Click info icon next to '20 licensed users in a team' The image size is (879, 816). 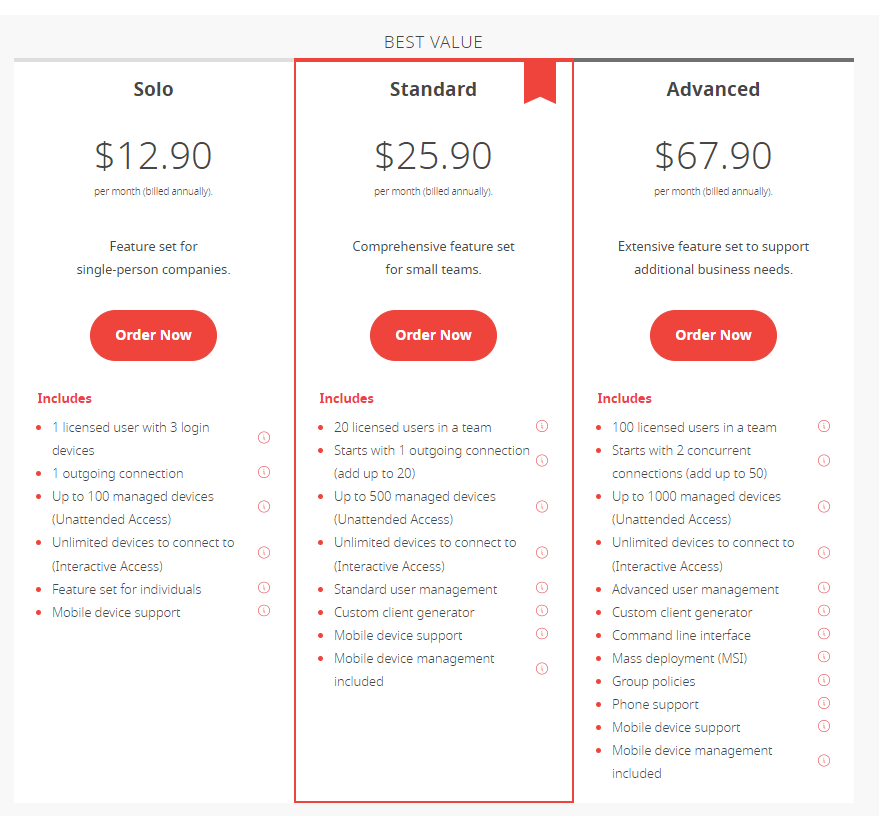(542, 426)
